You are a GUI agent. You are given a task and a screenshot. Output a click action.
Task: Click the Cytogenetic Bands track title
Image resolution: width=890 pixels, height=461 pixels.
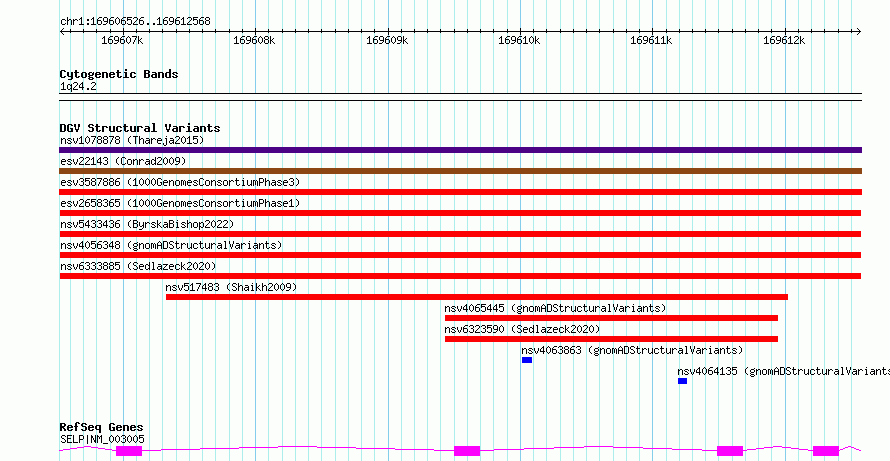click(119, 74)
